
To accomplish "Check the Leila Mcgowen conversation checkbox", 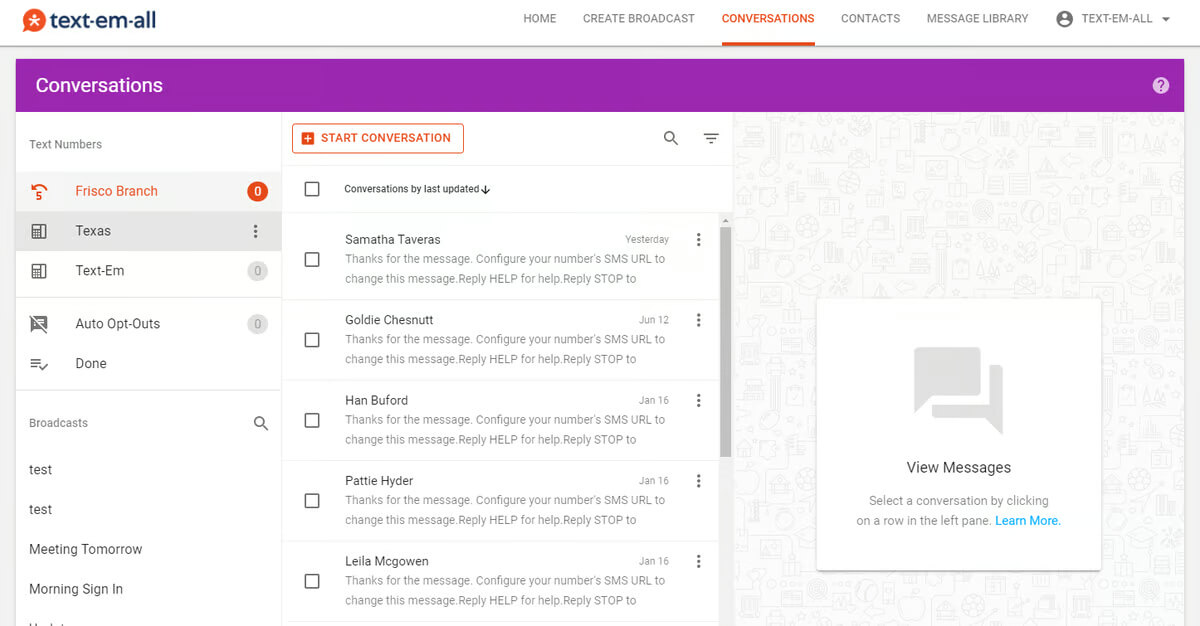I will 312,581.
